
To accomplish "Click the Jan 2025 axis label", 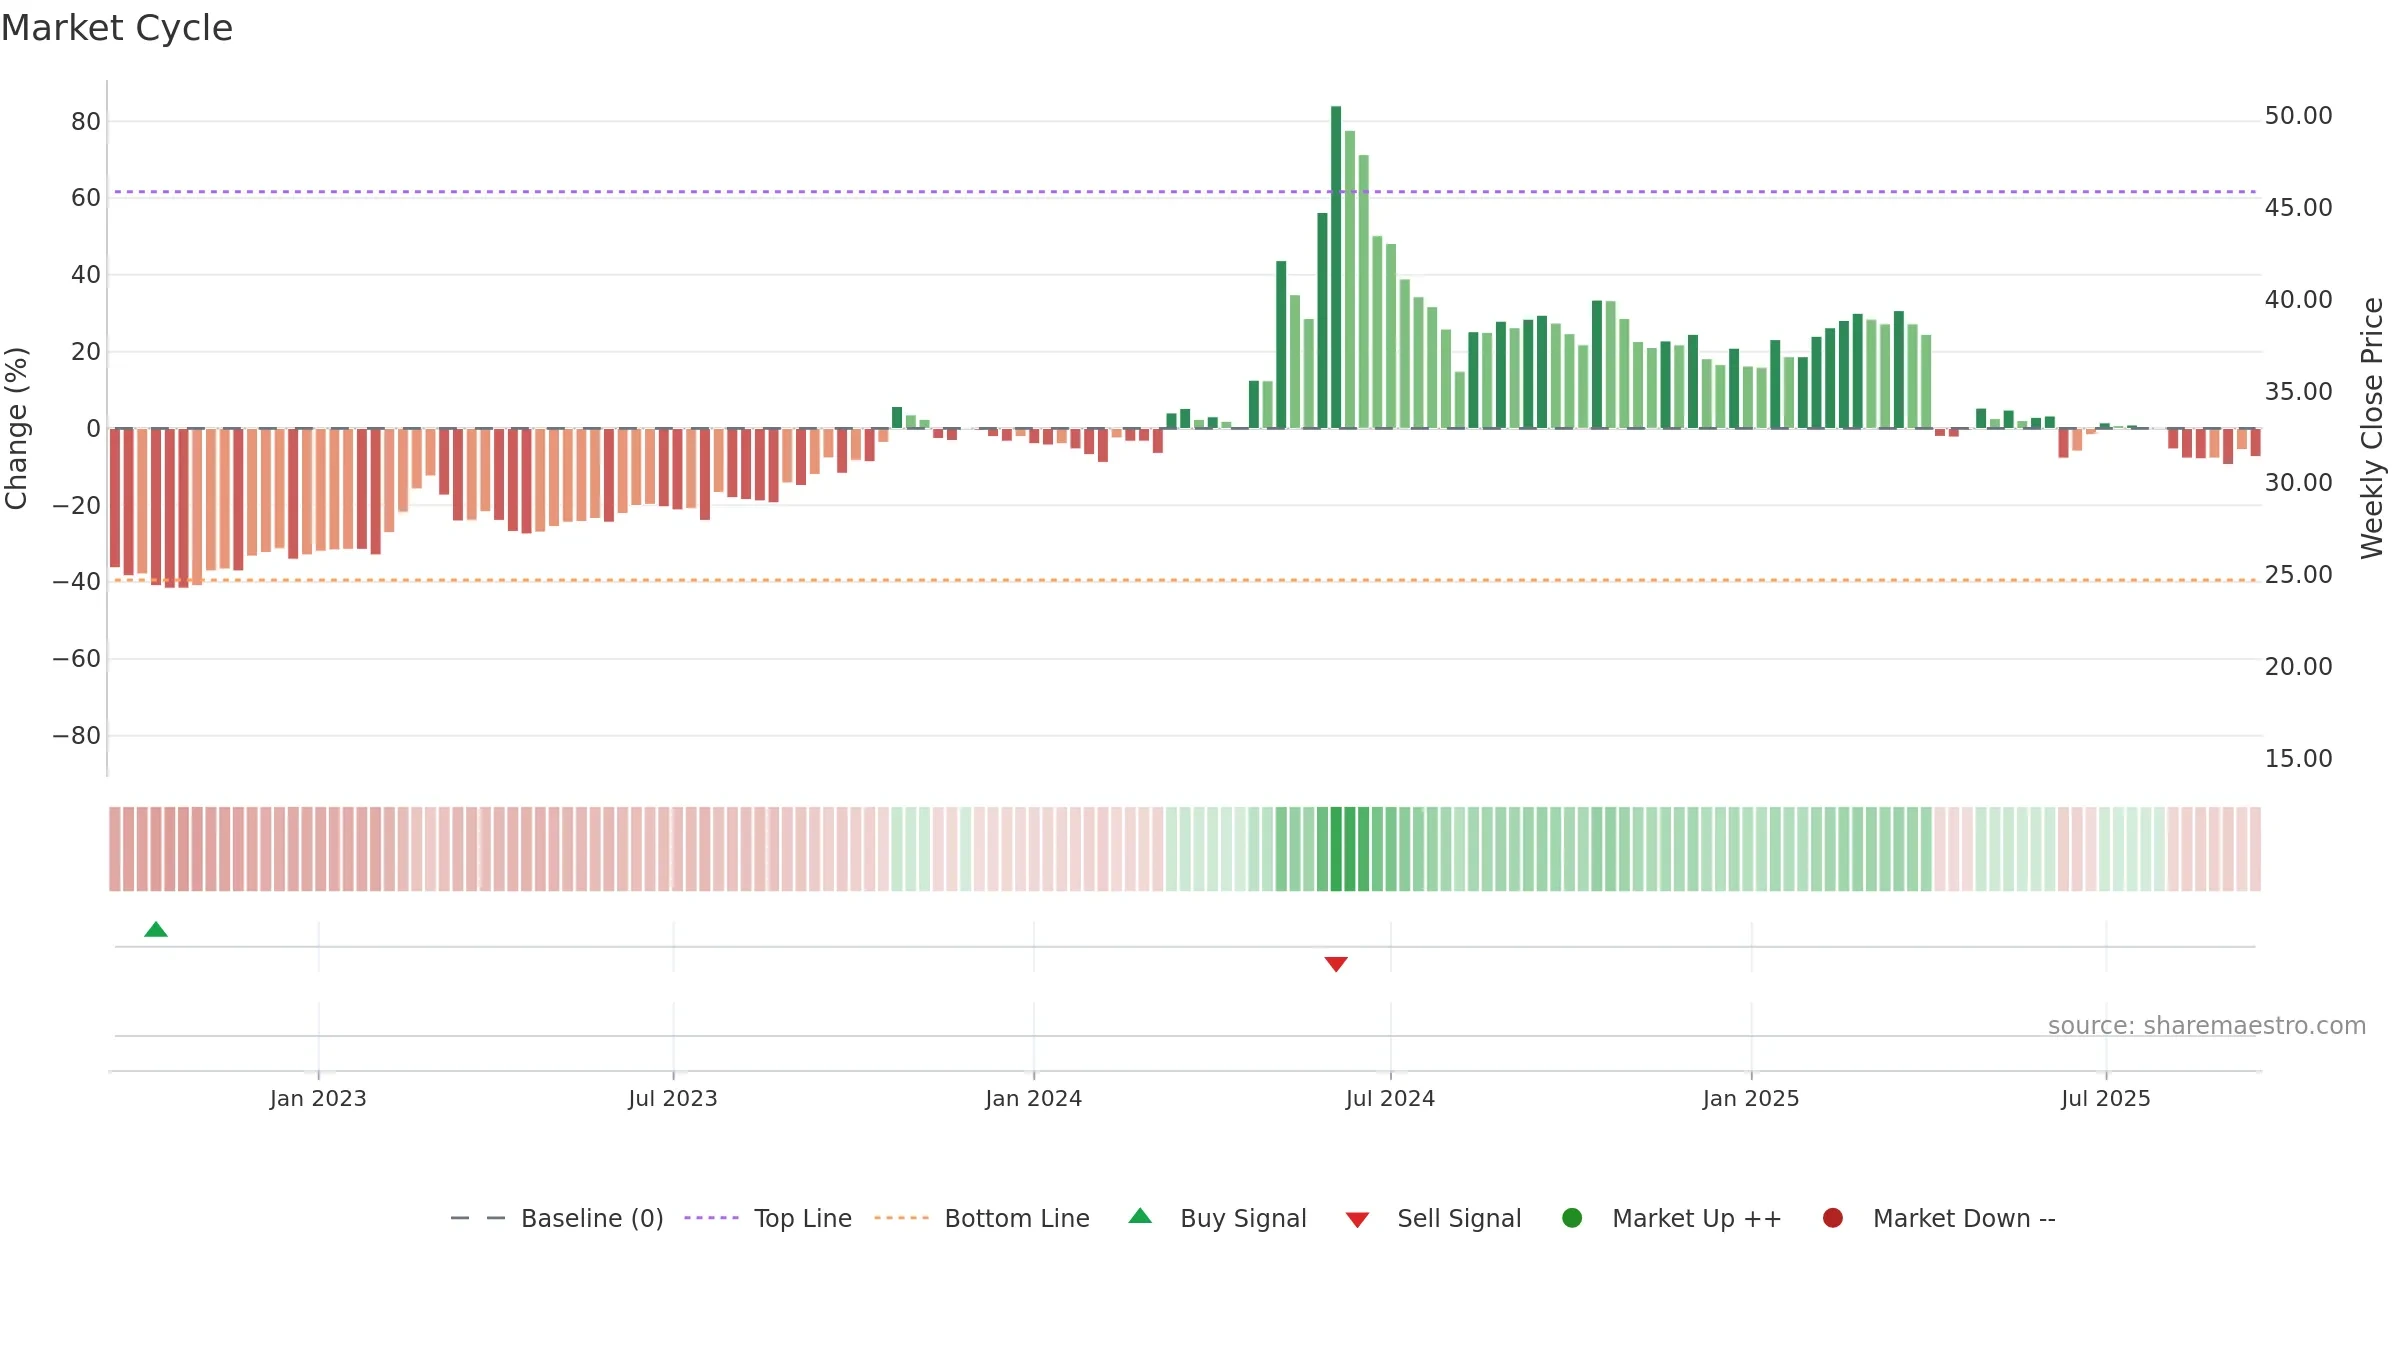I will (1751, 1098).
